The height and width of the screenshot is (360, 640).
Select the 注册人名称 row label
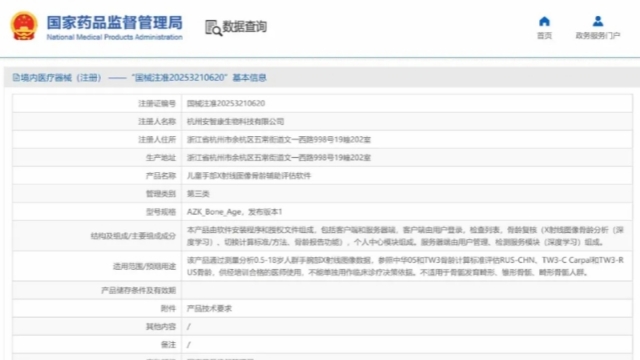tap(157, 122)
